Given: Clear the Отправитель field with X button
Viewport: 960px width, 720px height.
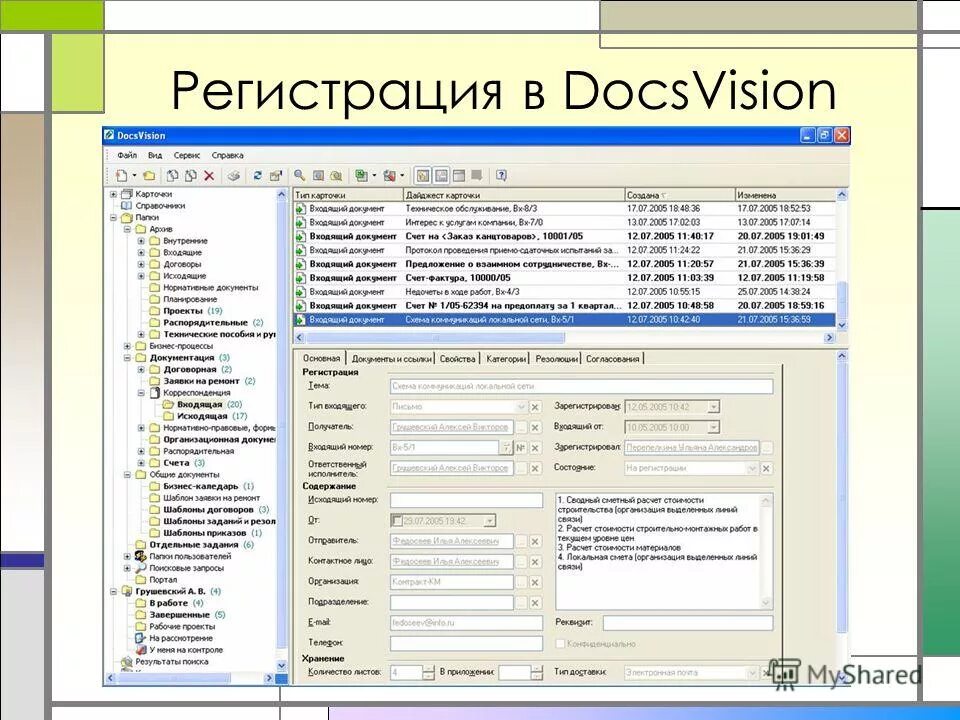Looking at the screenshot, I should pos(535,541).
